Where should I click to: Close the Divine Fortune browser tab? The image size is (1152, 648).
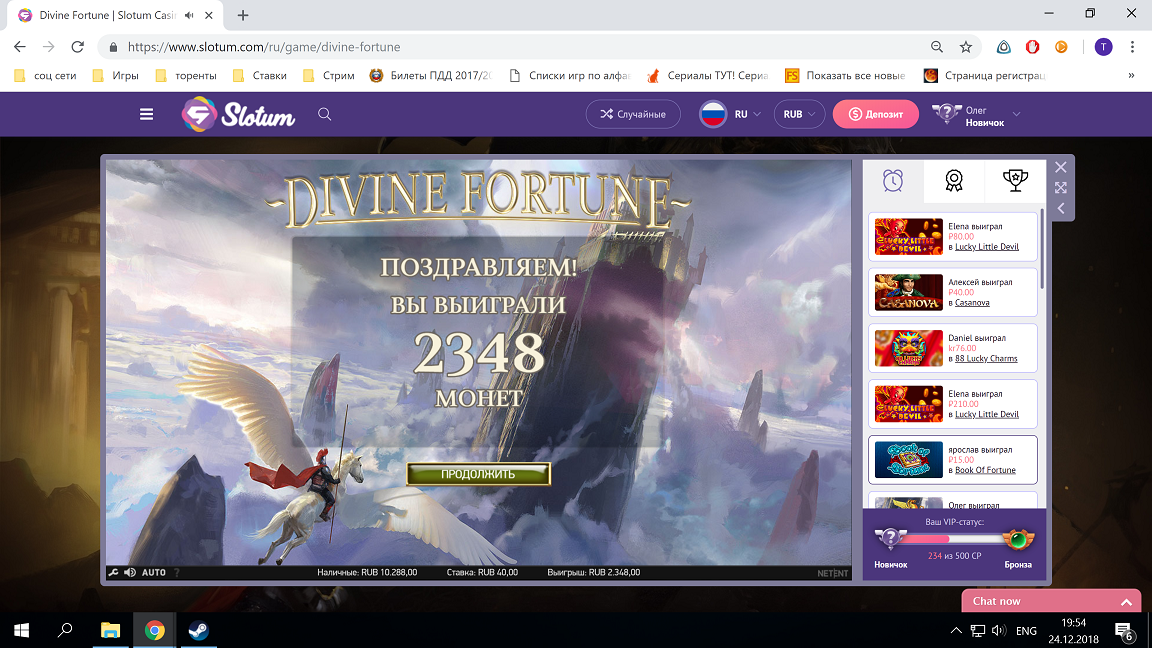(x=209, y=15)
